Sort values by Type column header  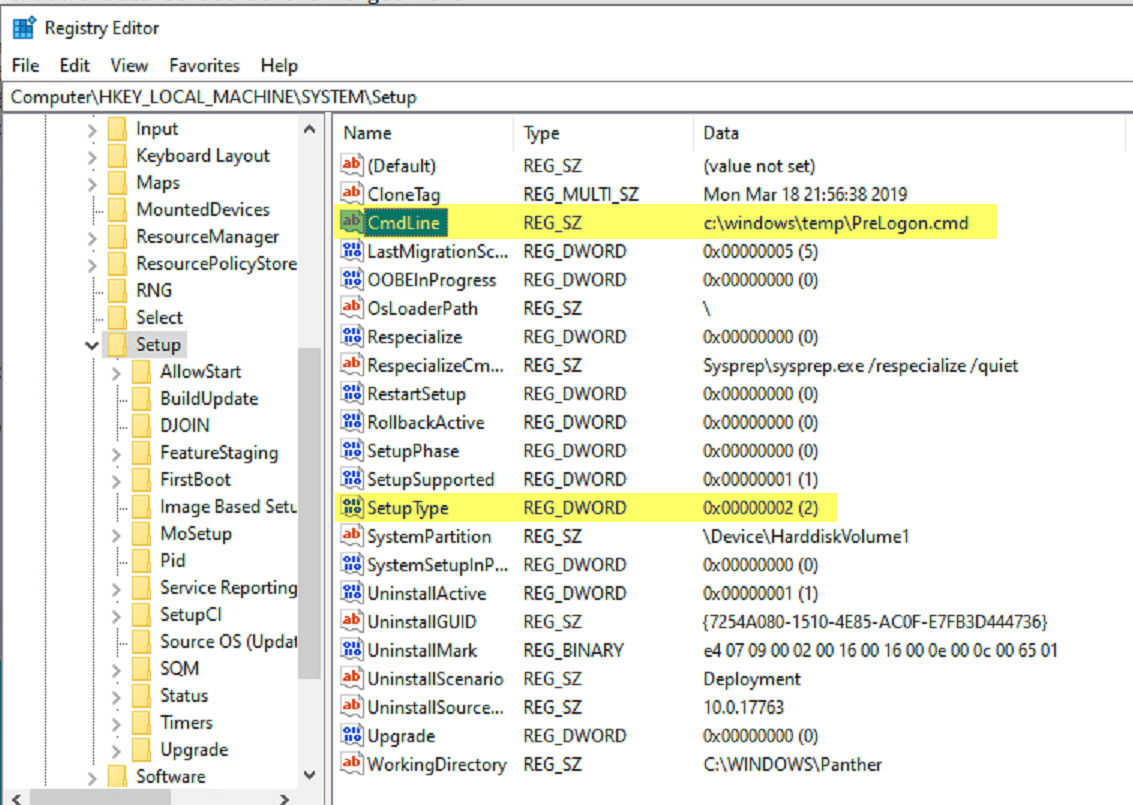pyautogui.click(x=604, y=133)
